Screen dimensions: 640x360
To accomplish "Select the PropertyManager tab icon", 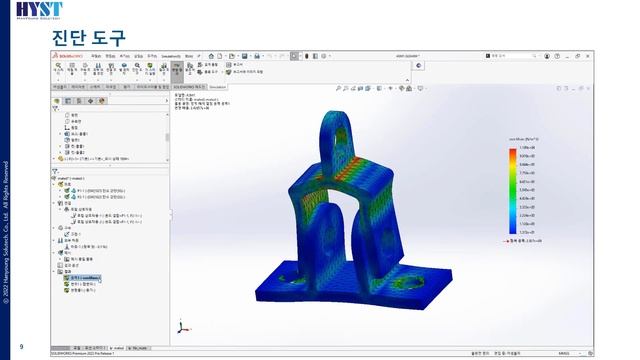I will [x=68, y=101].
